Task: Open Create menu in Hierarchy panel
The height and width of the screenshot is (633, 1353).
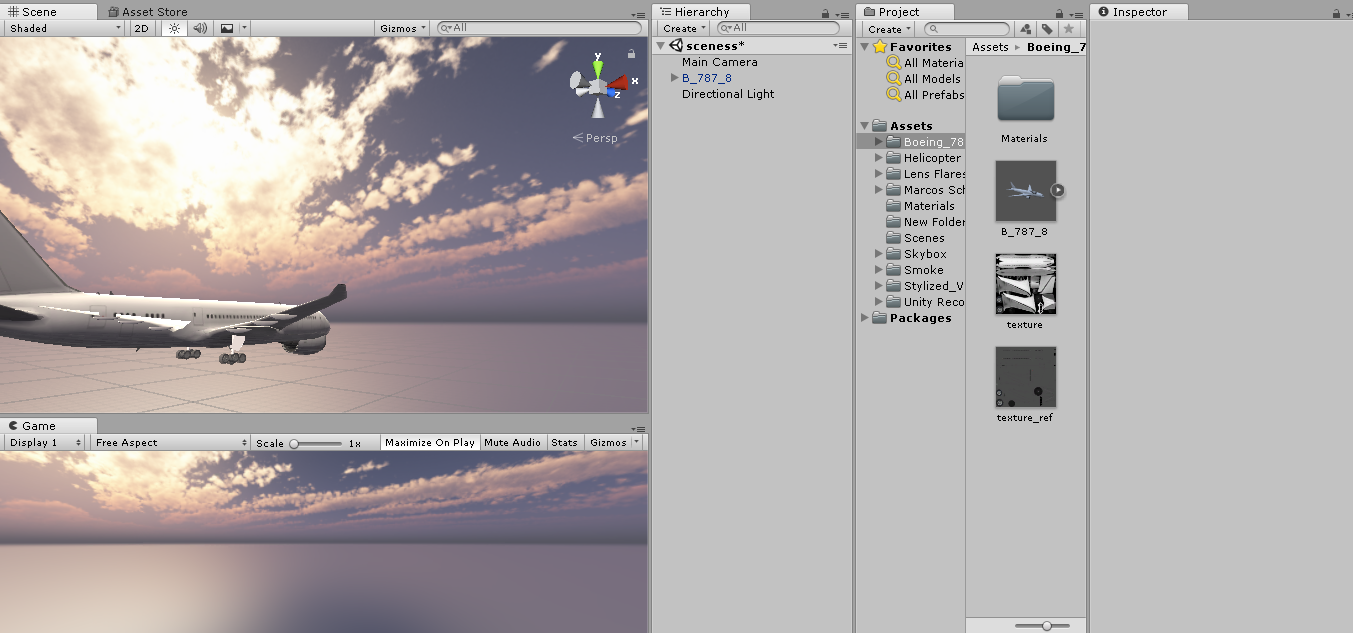Action: pyautogui.click(x=684, y=28)
